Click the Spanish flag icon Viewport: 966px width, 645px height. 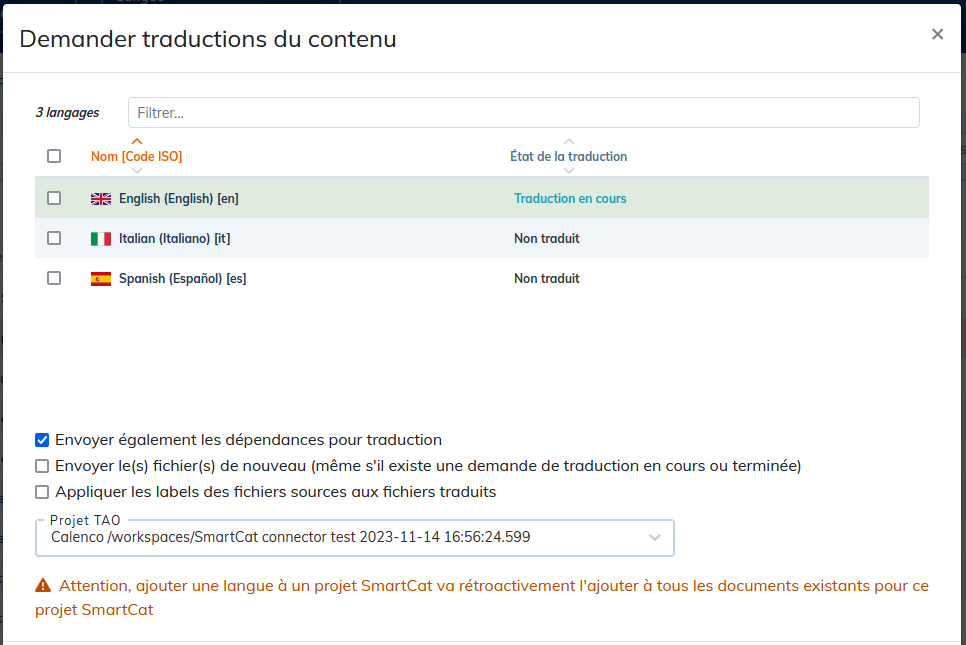coord(101,278)
